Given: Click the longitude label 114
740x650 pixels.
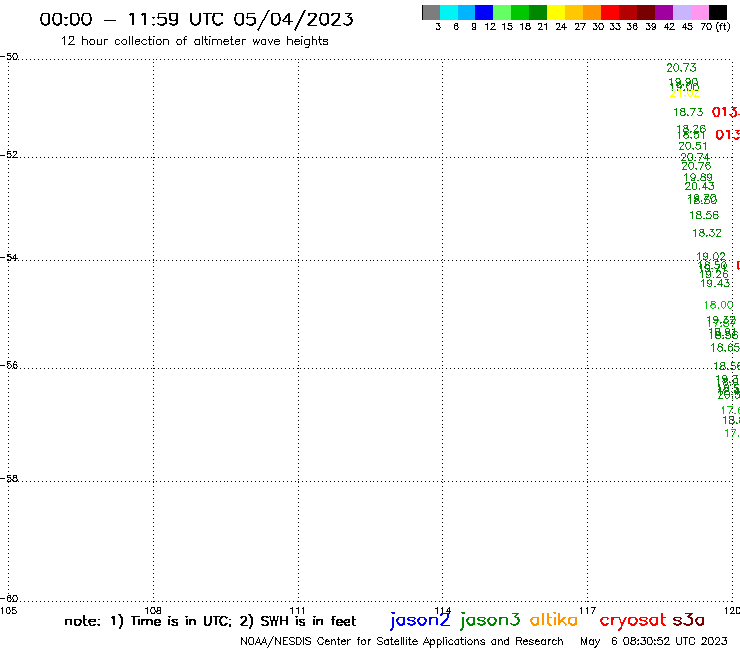Looking at the screenshot, I should point(443,610).
